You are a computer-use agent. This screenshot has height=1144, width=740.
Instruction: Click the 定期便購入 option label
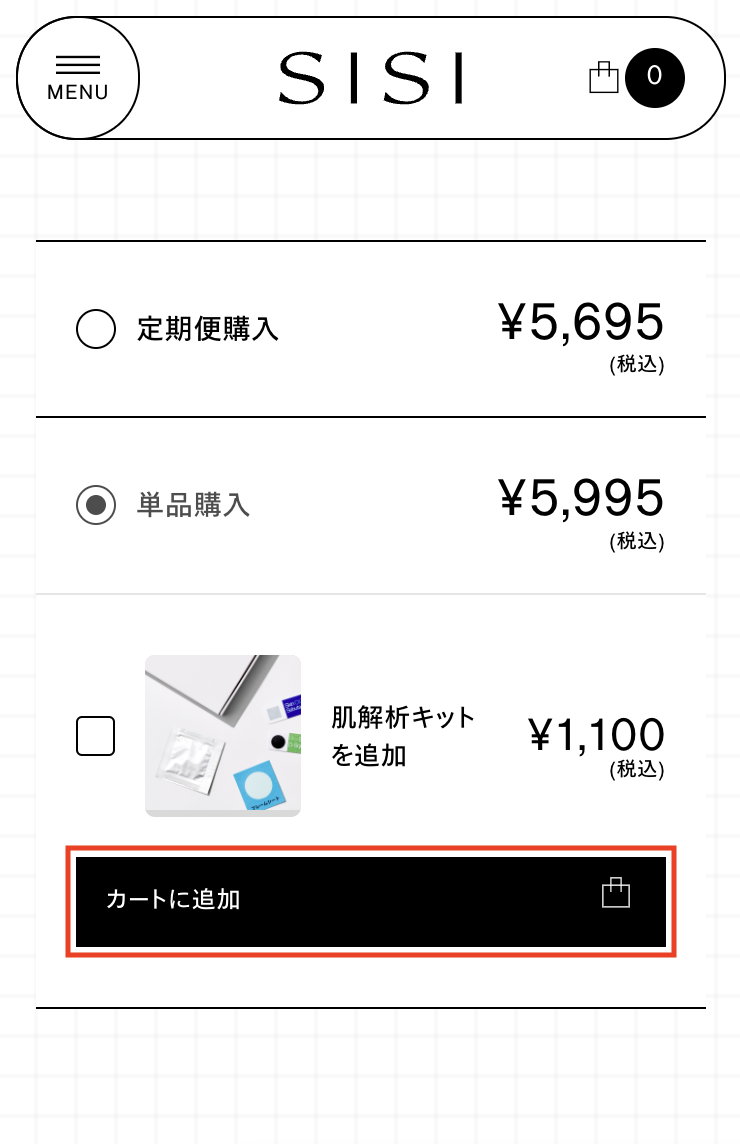(x=208, y=329)
